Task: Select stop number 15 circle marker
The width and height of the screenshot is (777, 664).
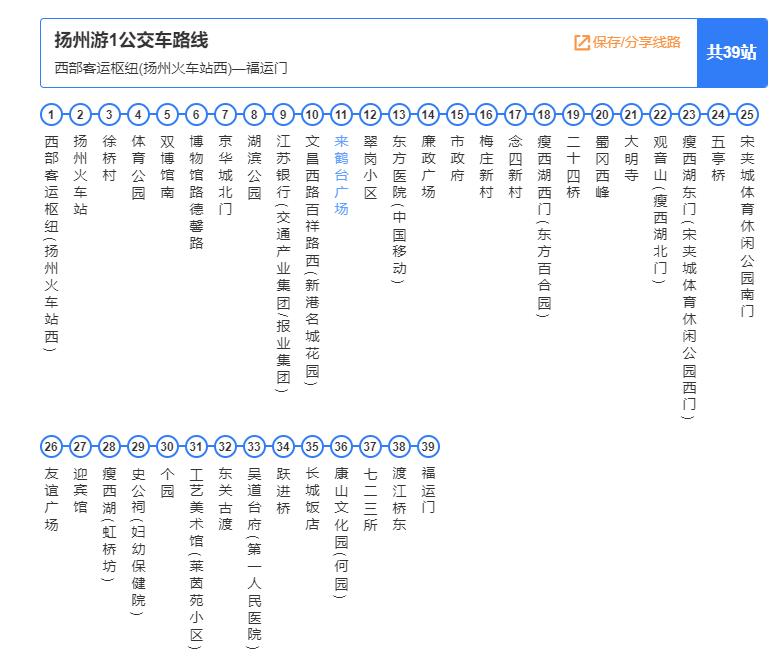Action: tap(457, 115)
